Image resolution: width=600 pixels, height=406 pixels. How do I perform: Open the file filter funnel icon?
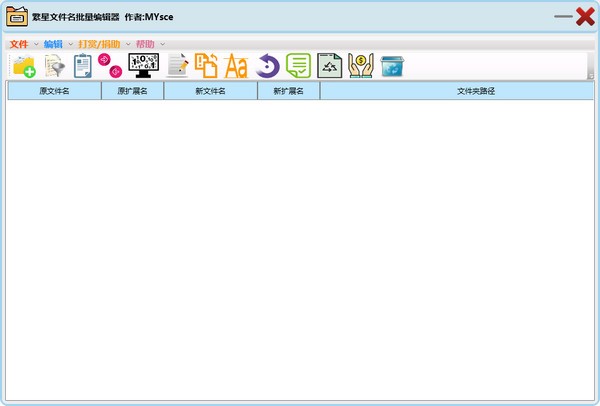click(55, 66)
